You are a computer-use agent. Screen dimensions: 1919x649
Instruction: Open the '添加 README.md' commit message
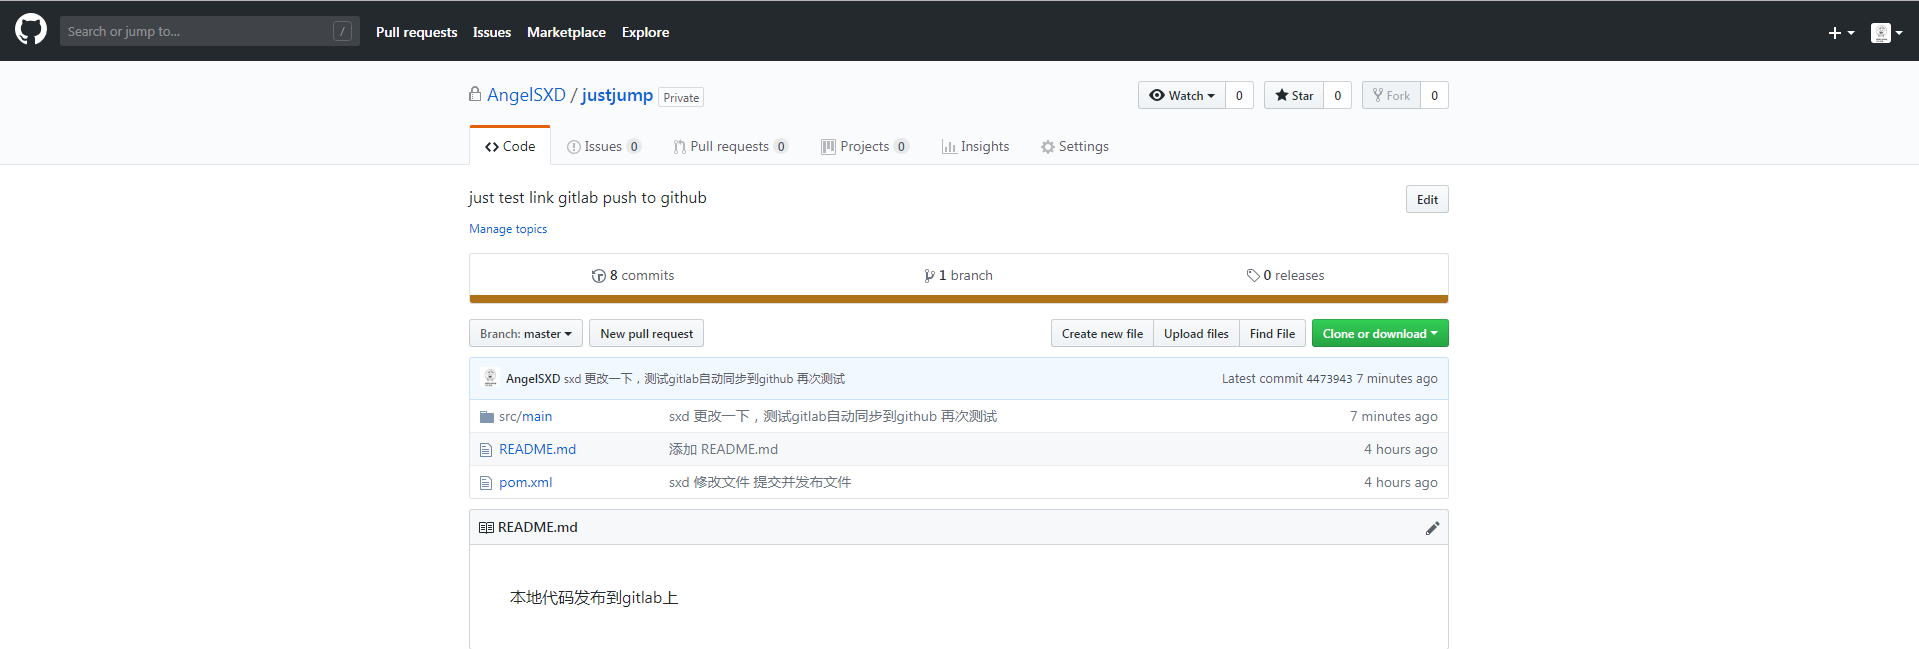click(723, 449)
